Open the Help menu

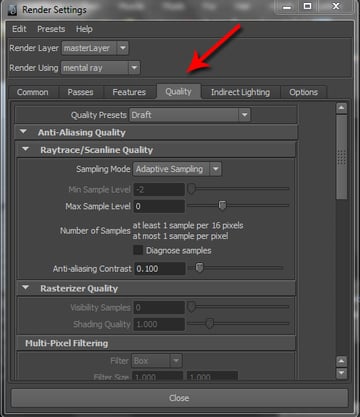(x=84, y=29)
